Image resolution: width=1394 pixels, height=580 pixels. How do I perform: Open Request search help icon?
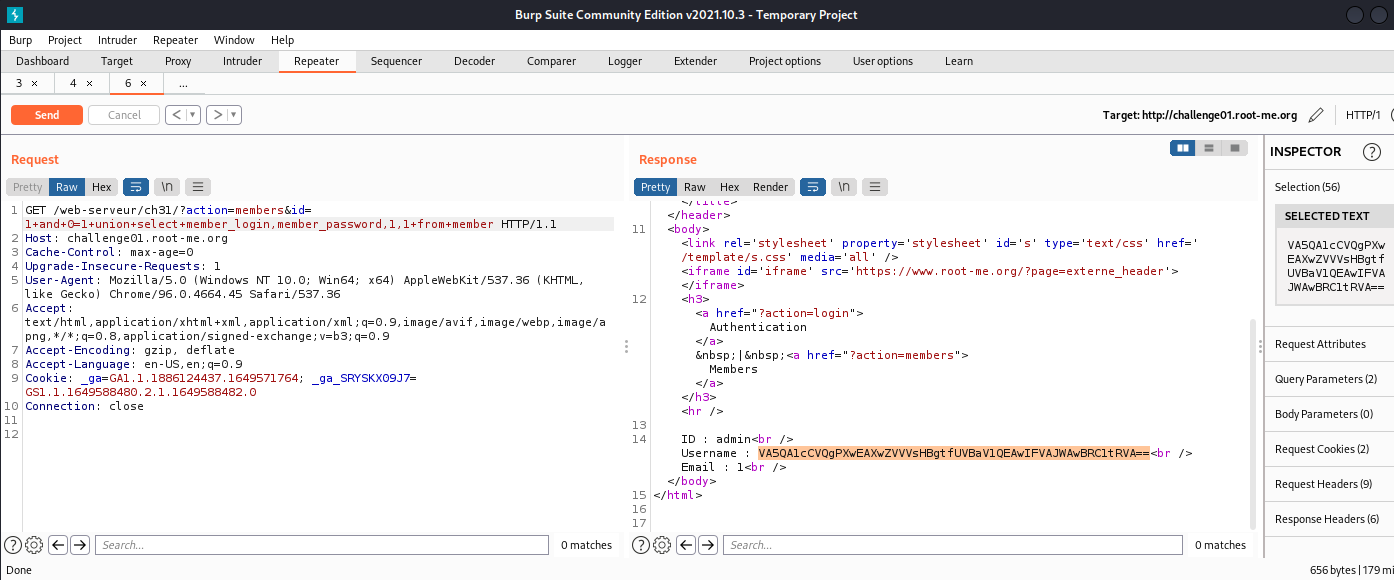(13, 545)
